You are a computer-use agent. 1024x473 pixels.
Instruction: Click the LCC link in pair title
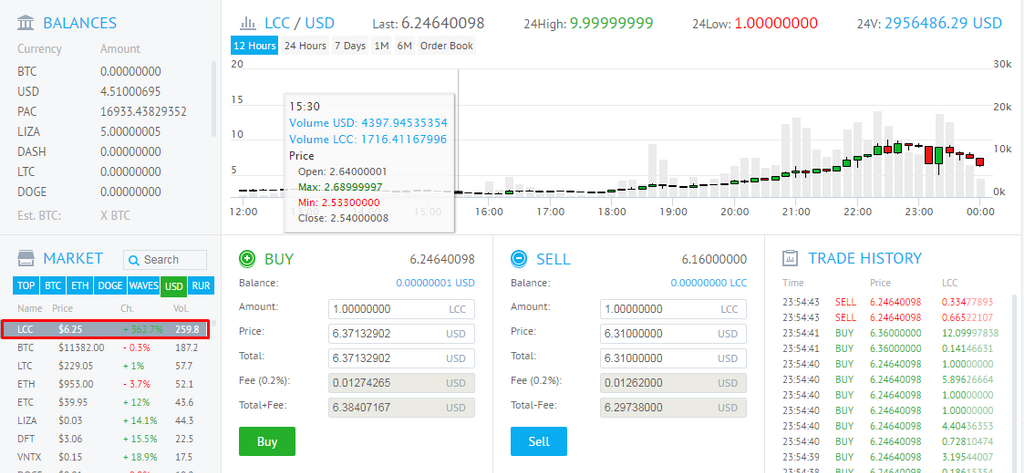pyautogui.click(x=277, y=24)
